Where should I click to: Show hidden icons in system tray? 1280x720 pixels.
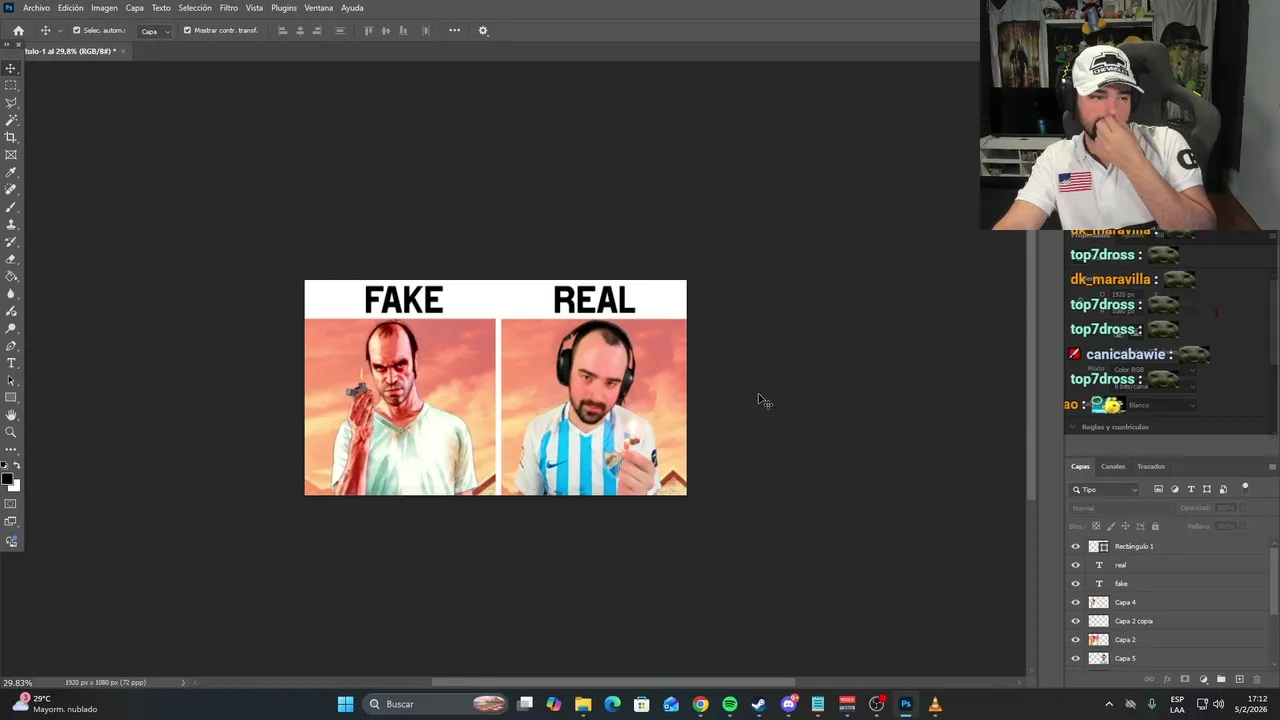point(1108,704)
